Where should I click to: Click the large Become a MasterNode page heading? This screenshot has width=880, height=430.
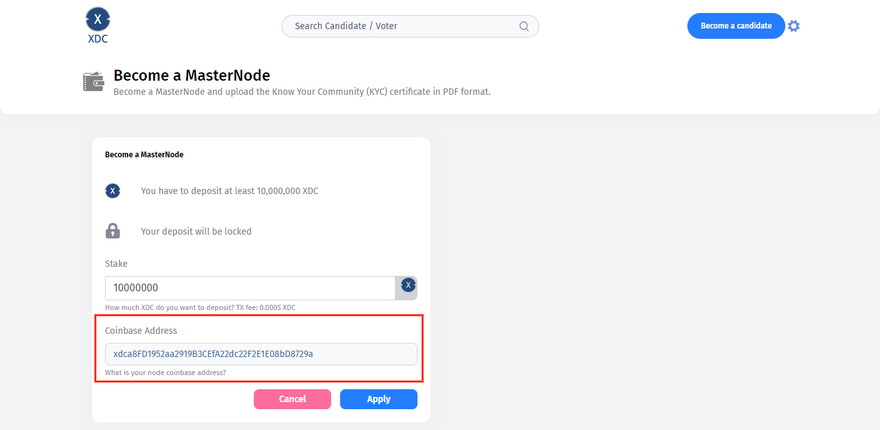point(191,75)
